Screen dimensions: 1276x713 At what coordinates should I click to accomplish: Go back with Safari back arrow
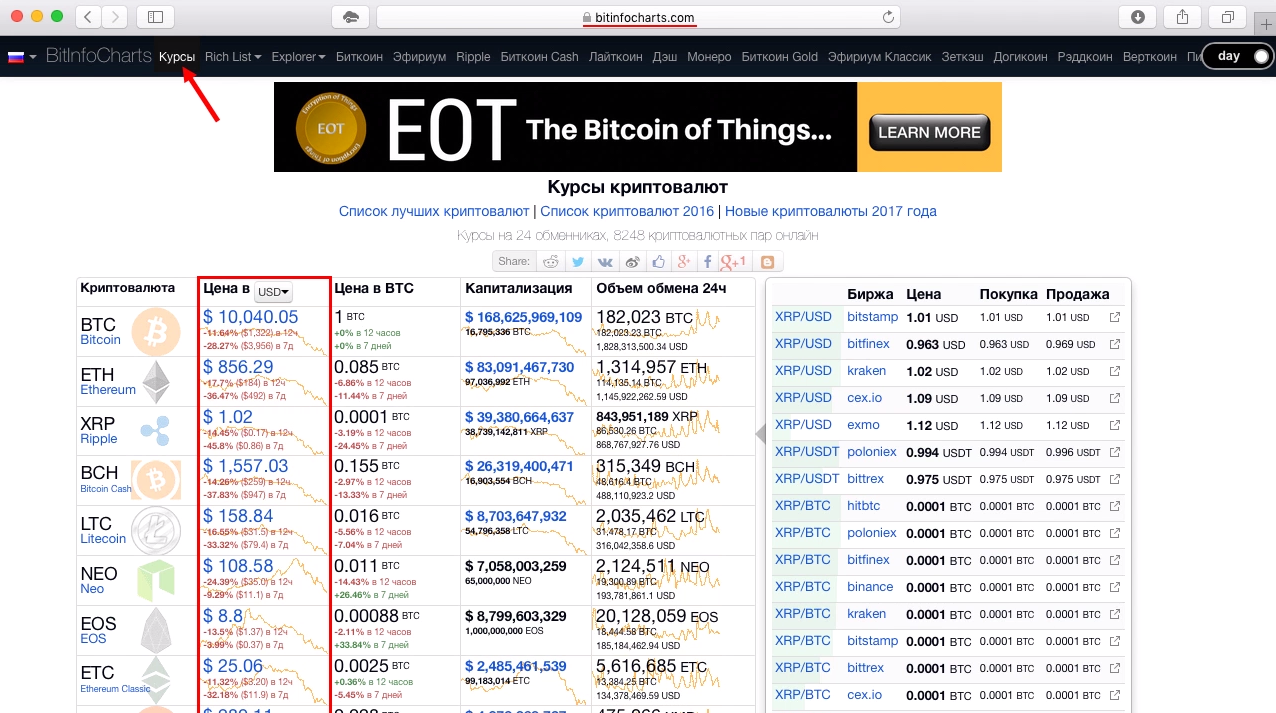[x=89, y=17]
